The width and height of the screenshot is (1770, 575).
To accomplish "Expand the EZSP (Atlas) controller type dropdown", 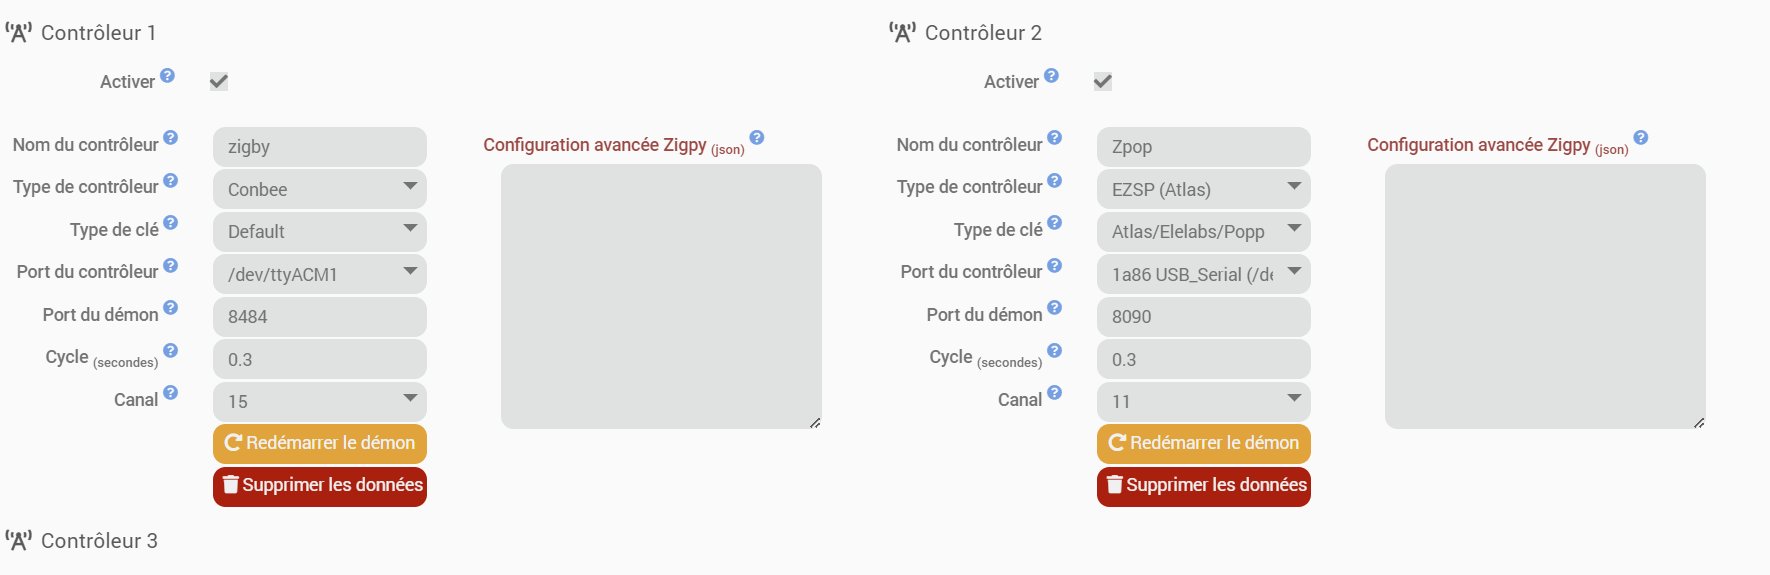I will point(1204,189).
